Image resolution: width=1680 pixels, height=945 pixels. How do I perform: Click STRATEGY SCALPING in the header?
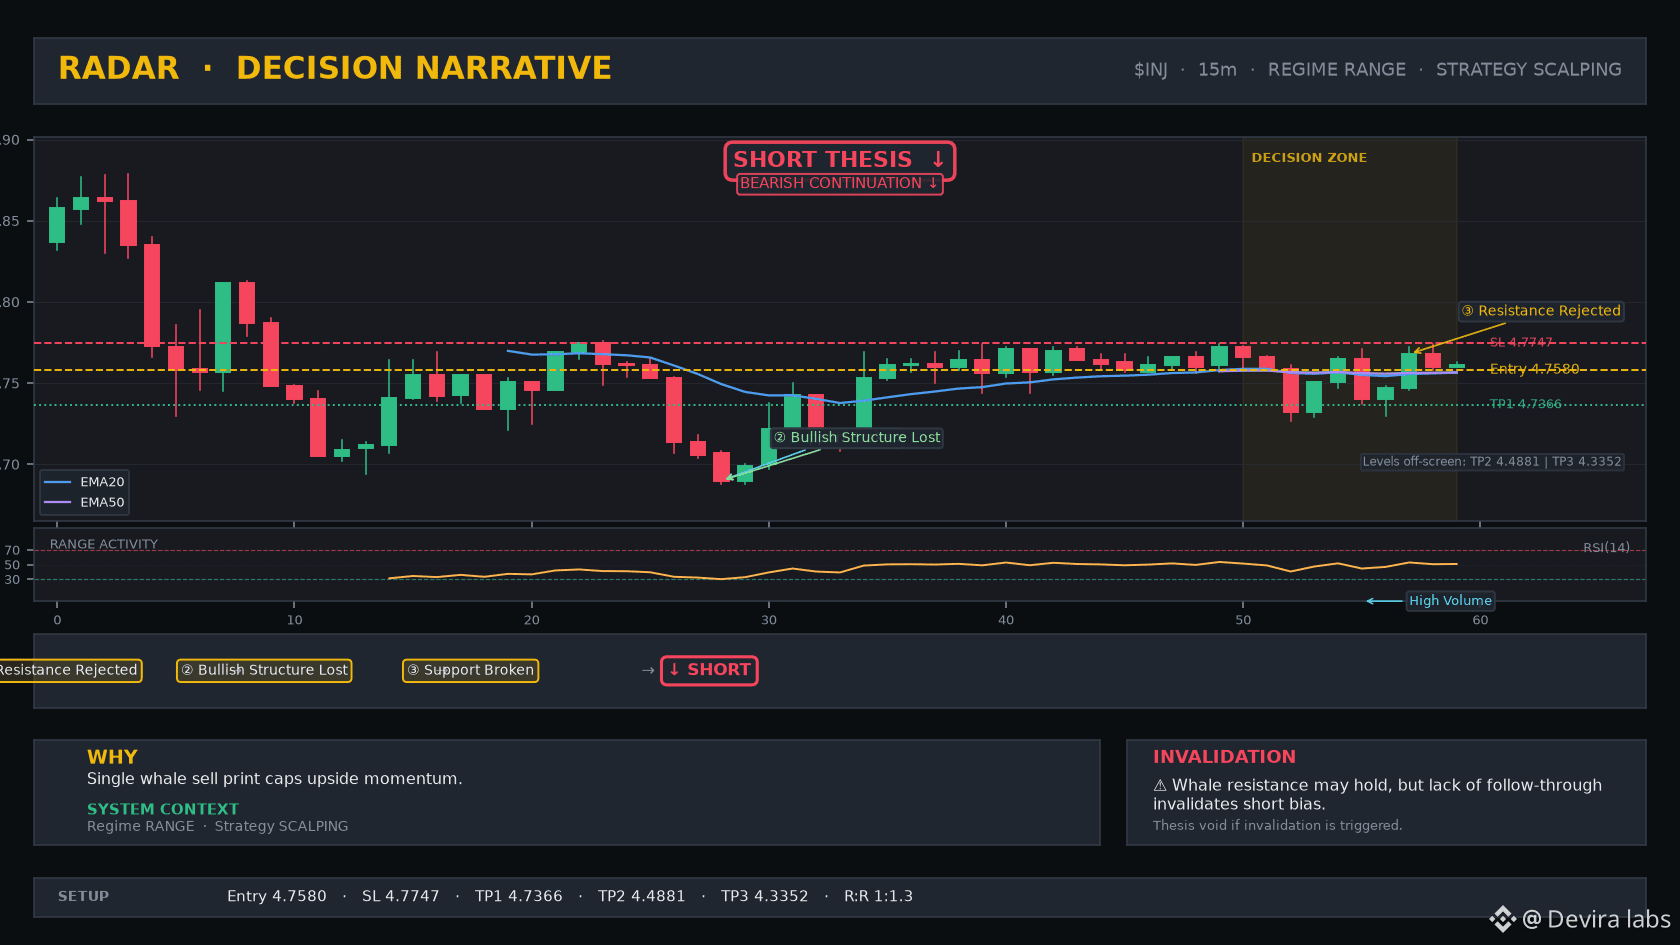coord(1528,70)
